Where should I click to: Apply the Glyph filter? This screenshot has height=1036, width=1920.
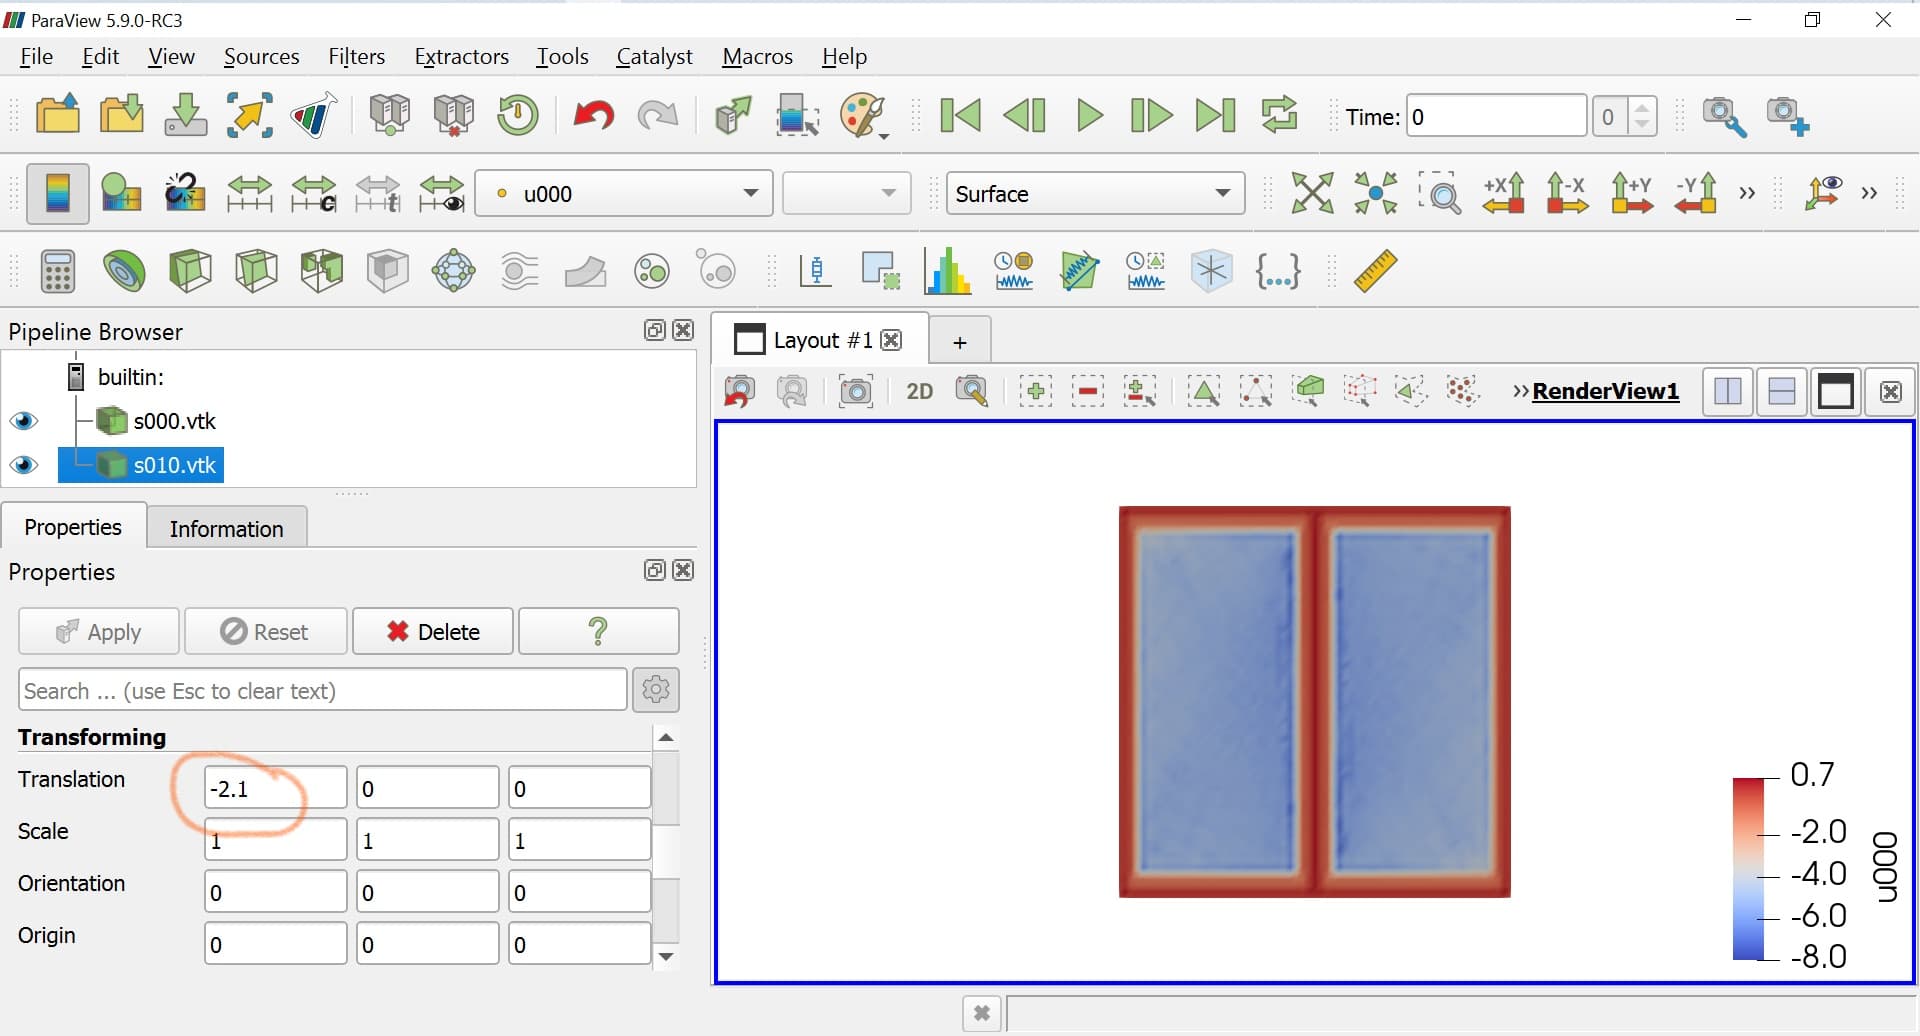454,271
